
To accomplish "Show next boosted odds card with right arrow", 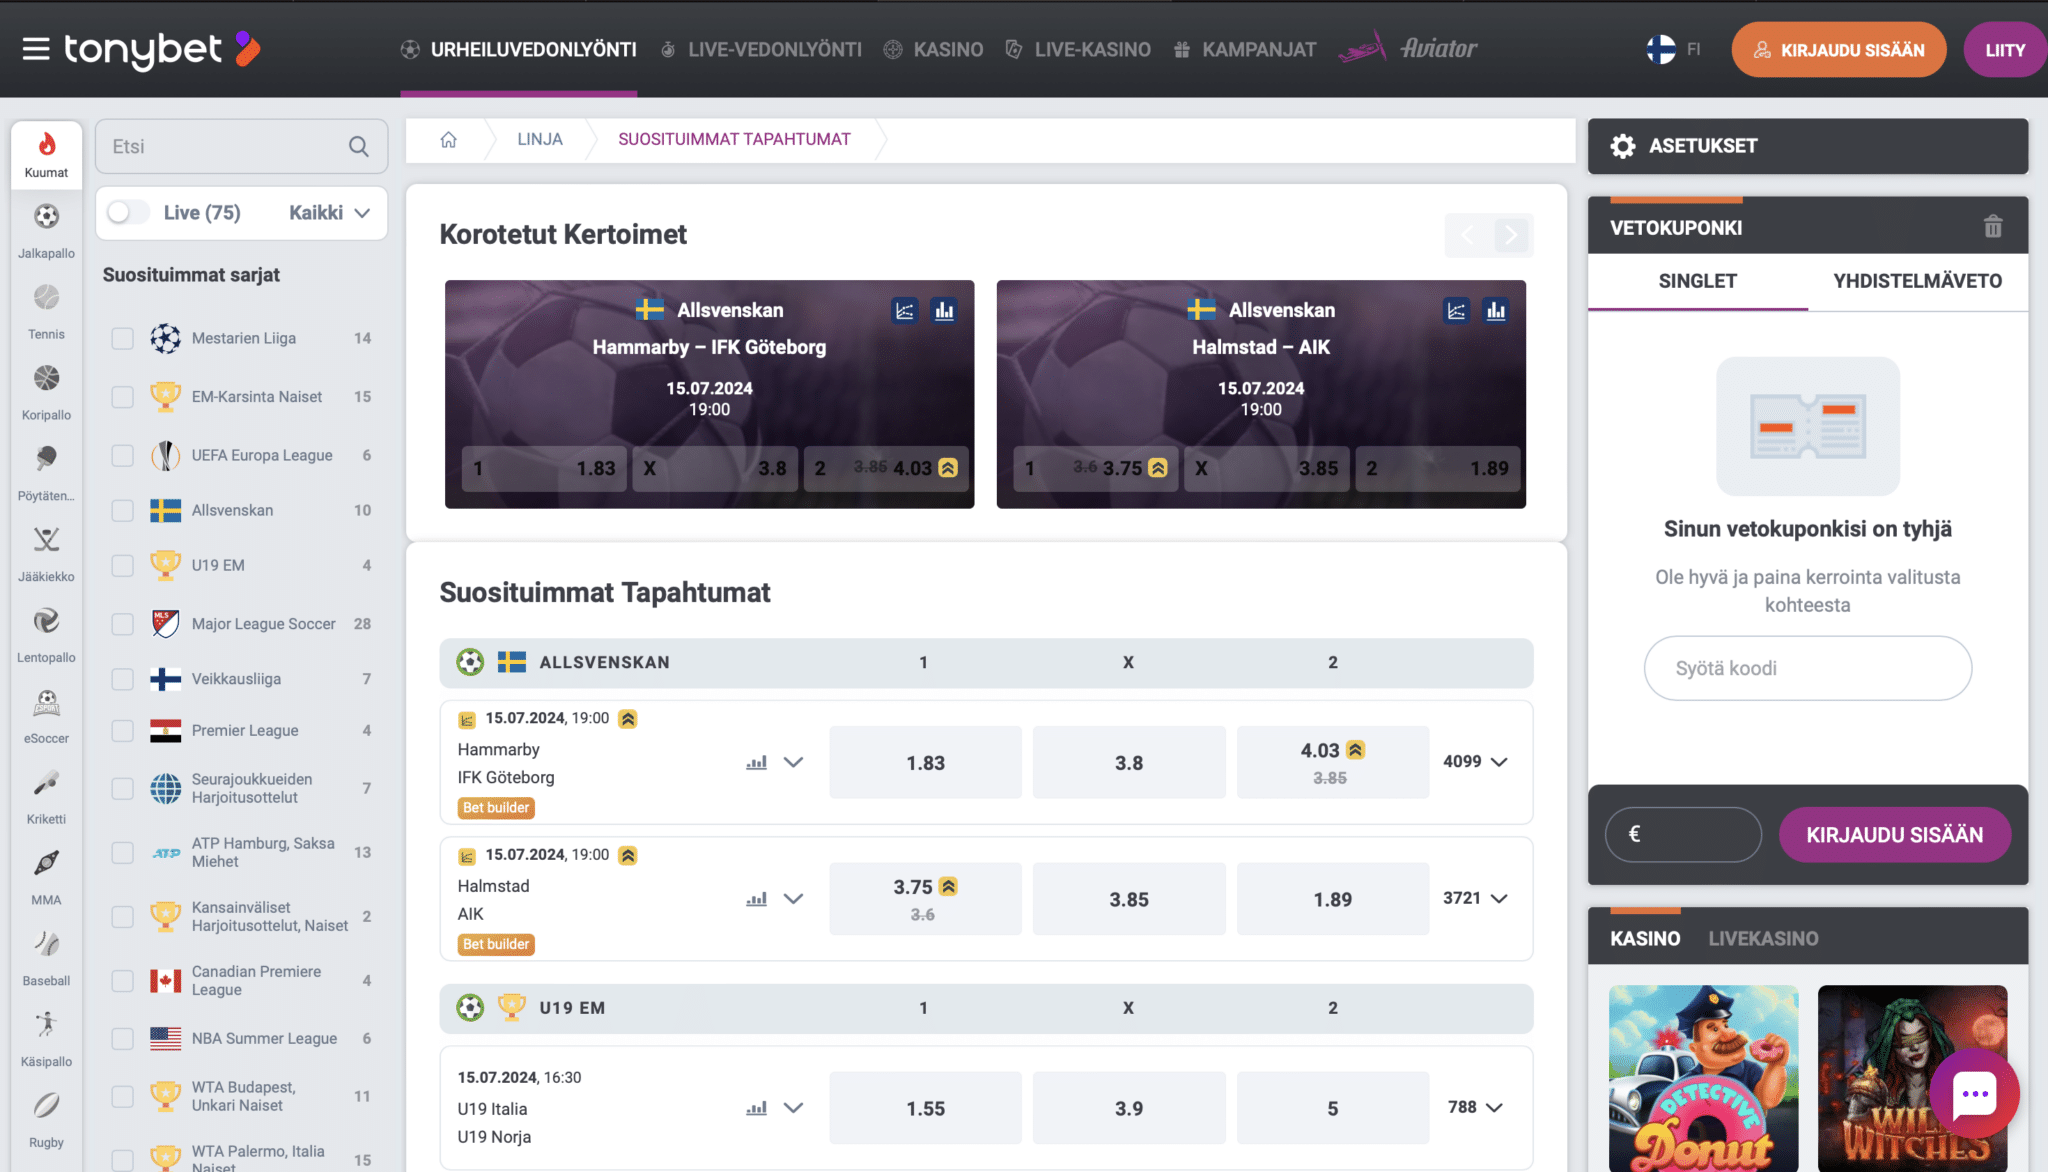I will point(1511,235).
